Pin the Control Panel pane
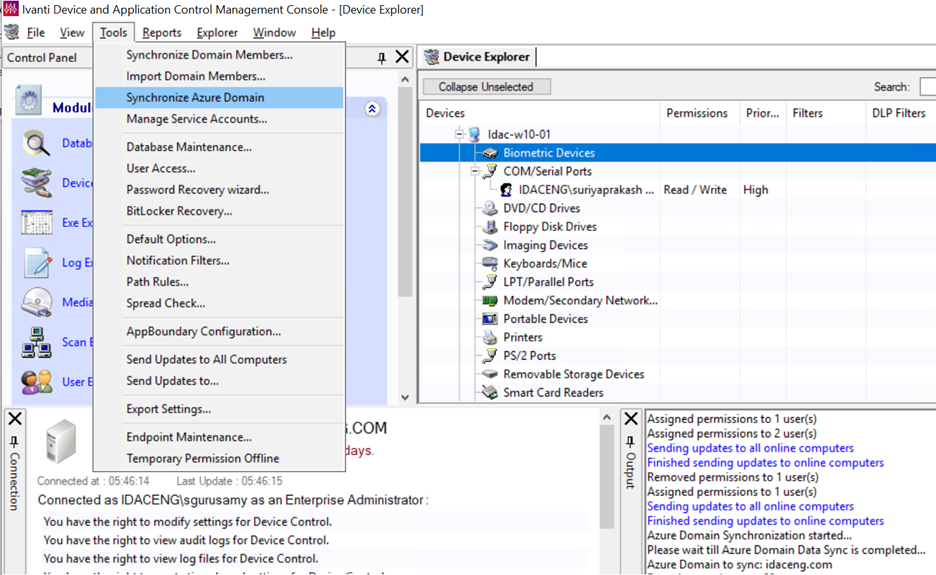This screenshot has height=575, width=936. [381, 58]
